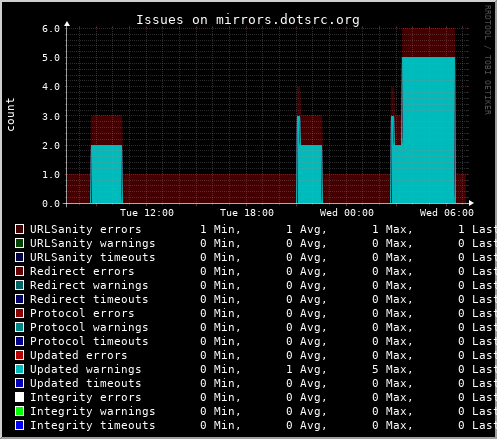Select the Updated timeouts legend label

tap(86, 383)
